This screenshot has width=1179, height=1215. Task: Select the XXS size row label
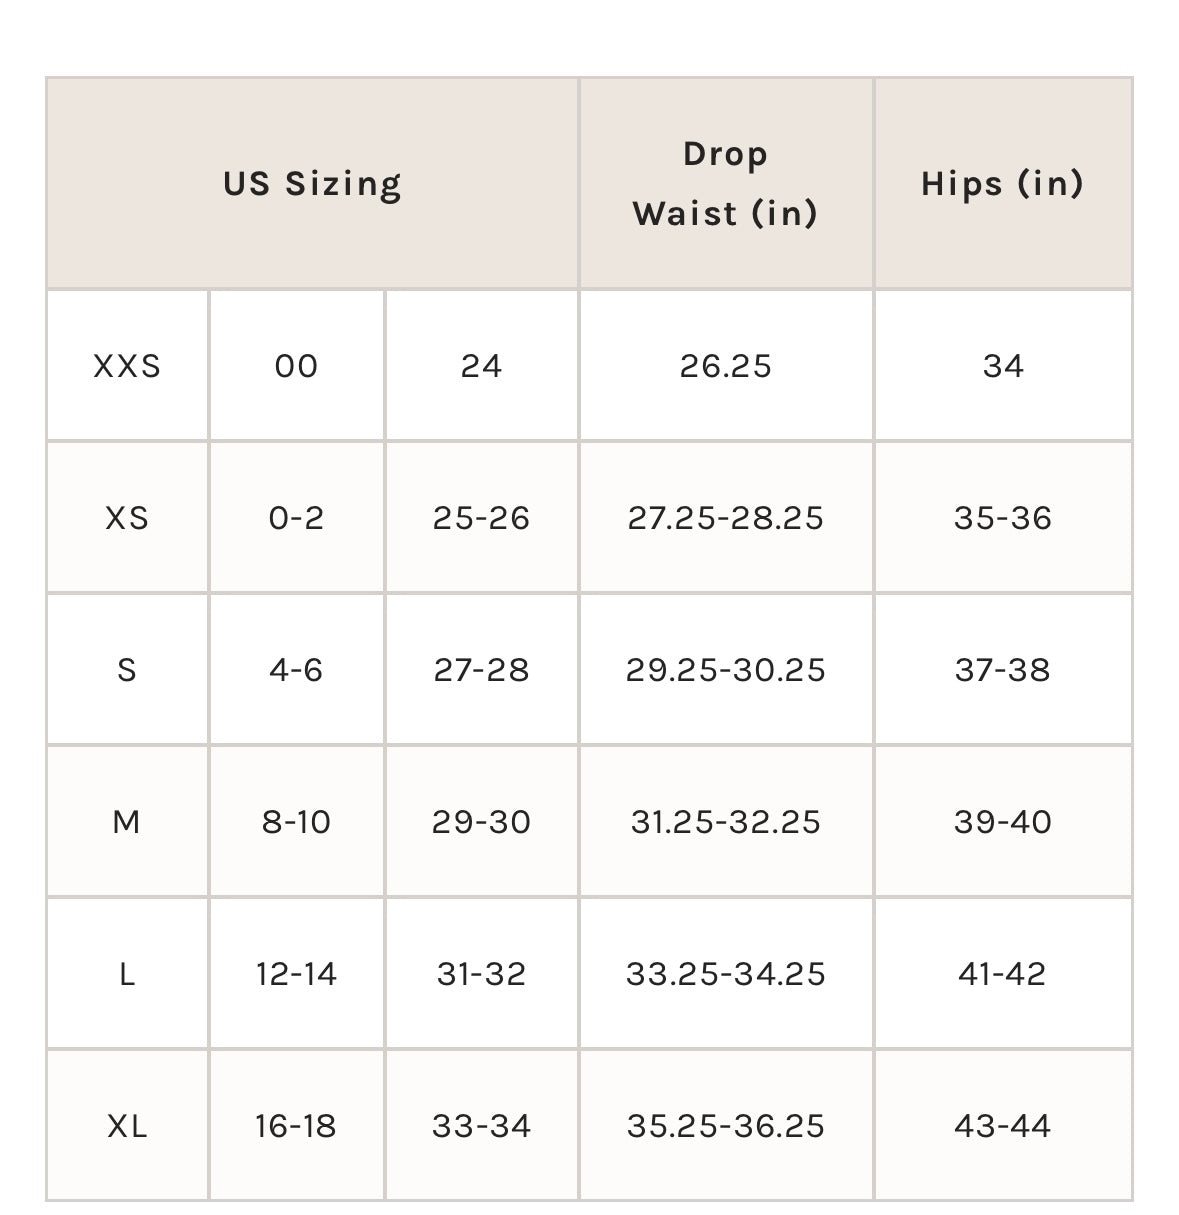127,366
